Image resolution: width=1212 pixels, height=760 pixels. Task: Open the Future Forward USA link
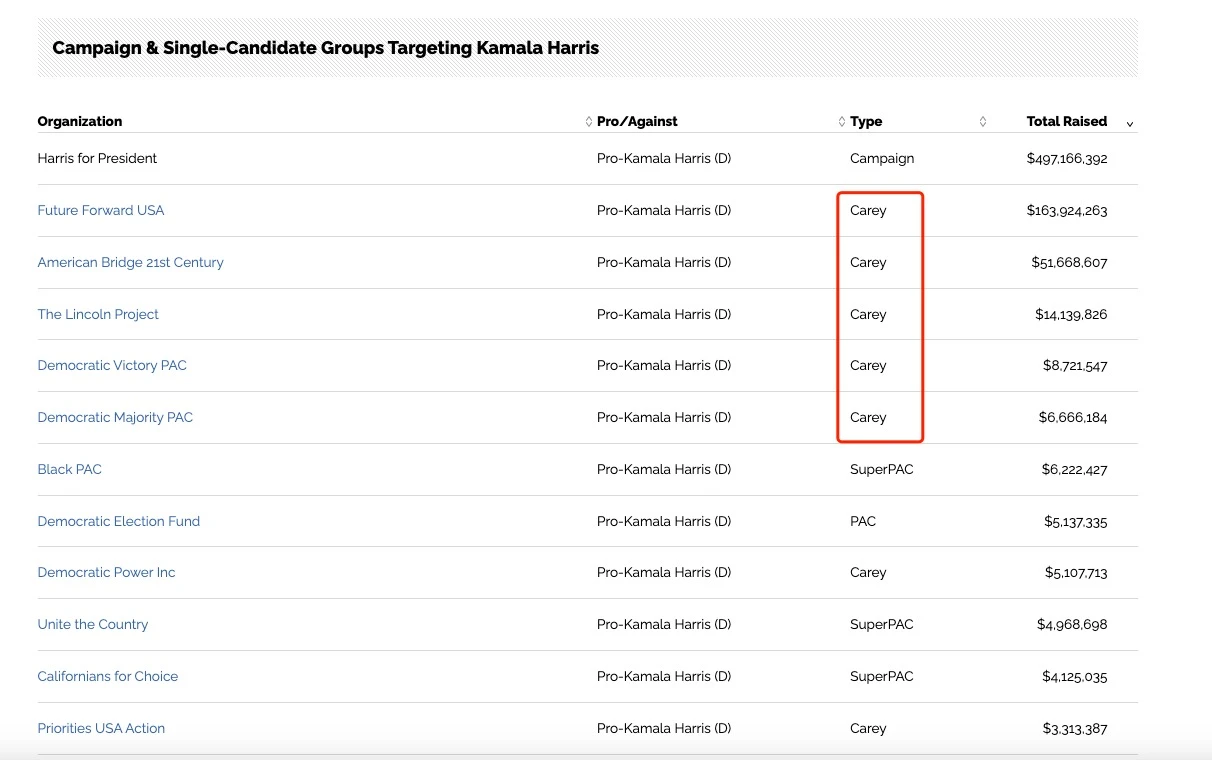tap(101, 211)
